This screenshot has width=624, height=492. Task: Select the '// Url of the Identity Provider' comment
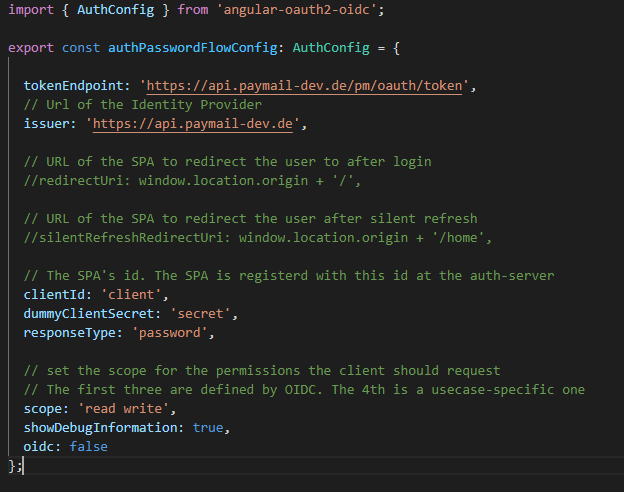(x=143, y=105)
